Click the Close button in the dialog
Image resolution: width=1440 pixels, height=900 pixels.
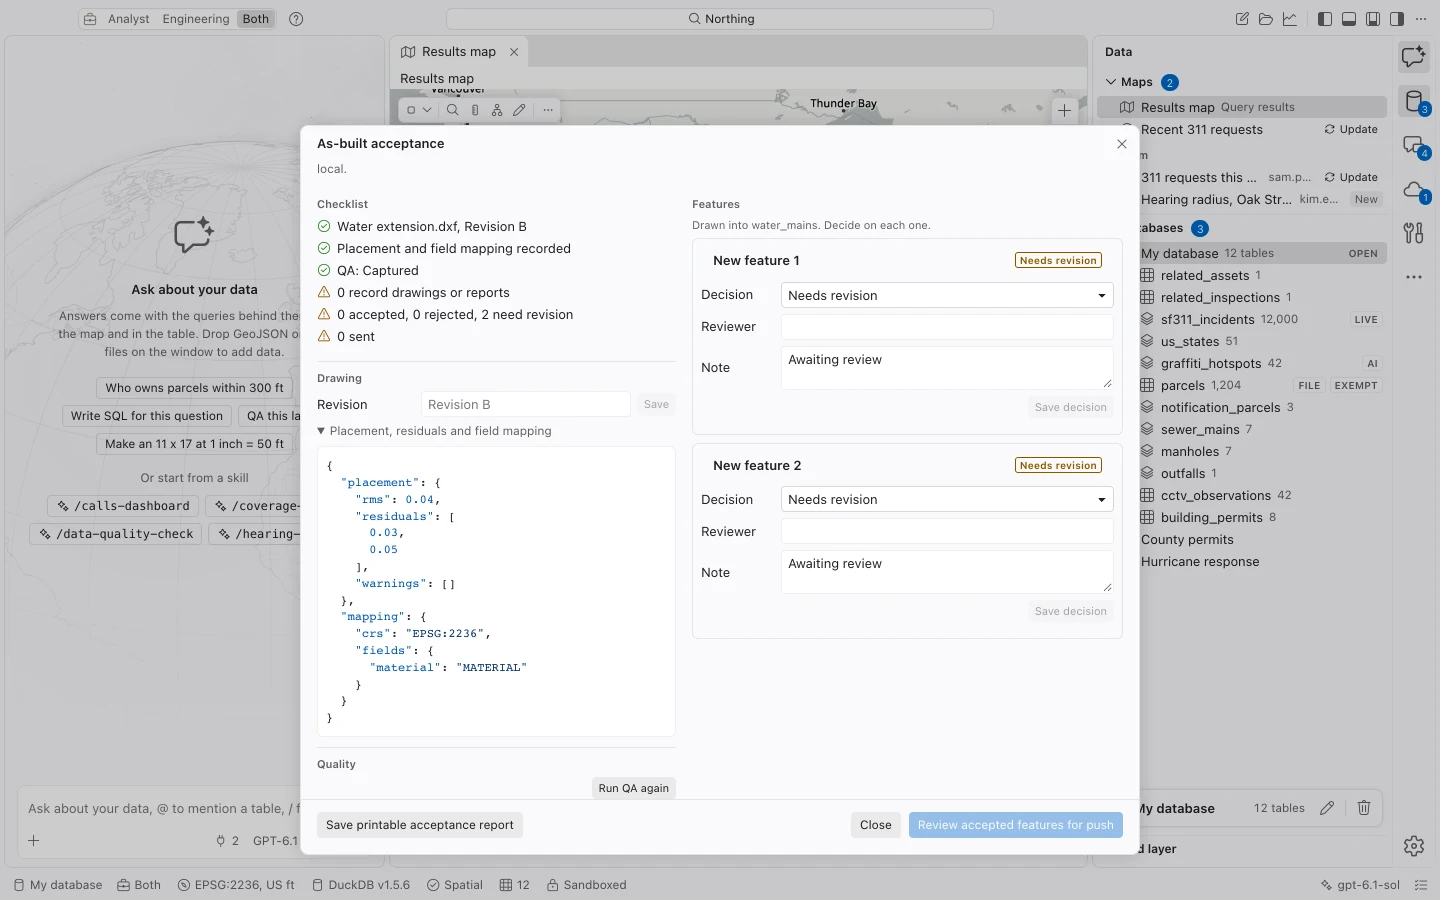tap(876, 825)
